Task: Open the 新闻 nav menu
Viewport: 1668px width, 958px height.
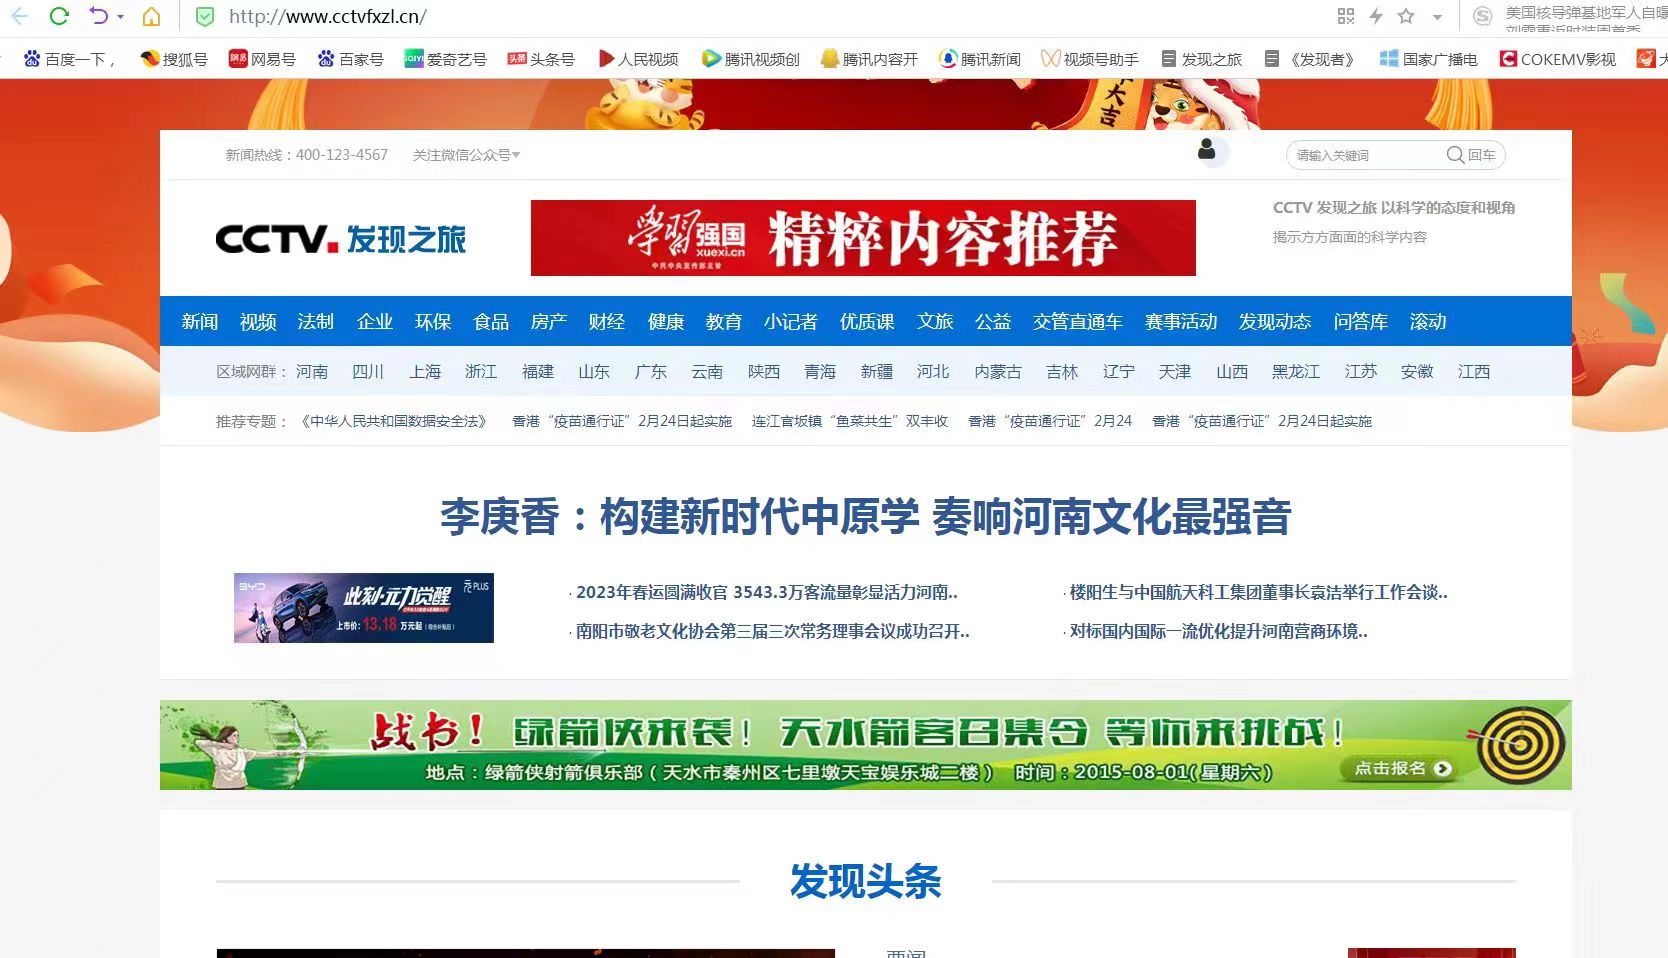Action: 200,321
